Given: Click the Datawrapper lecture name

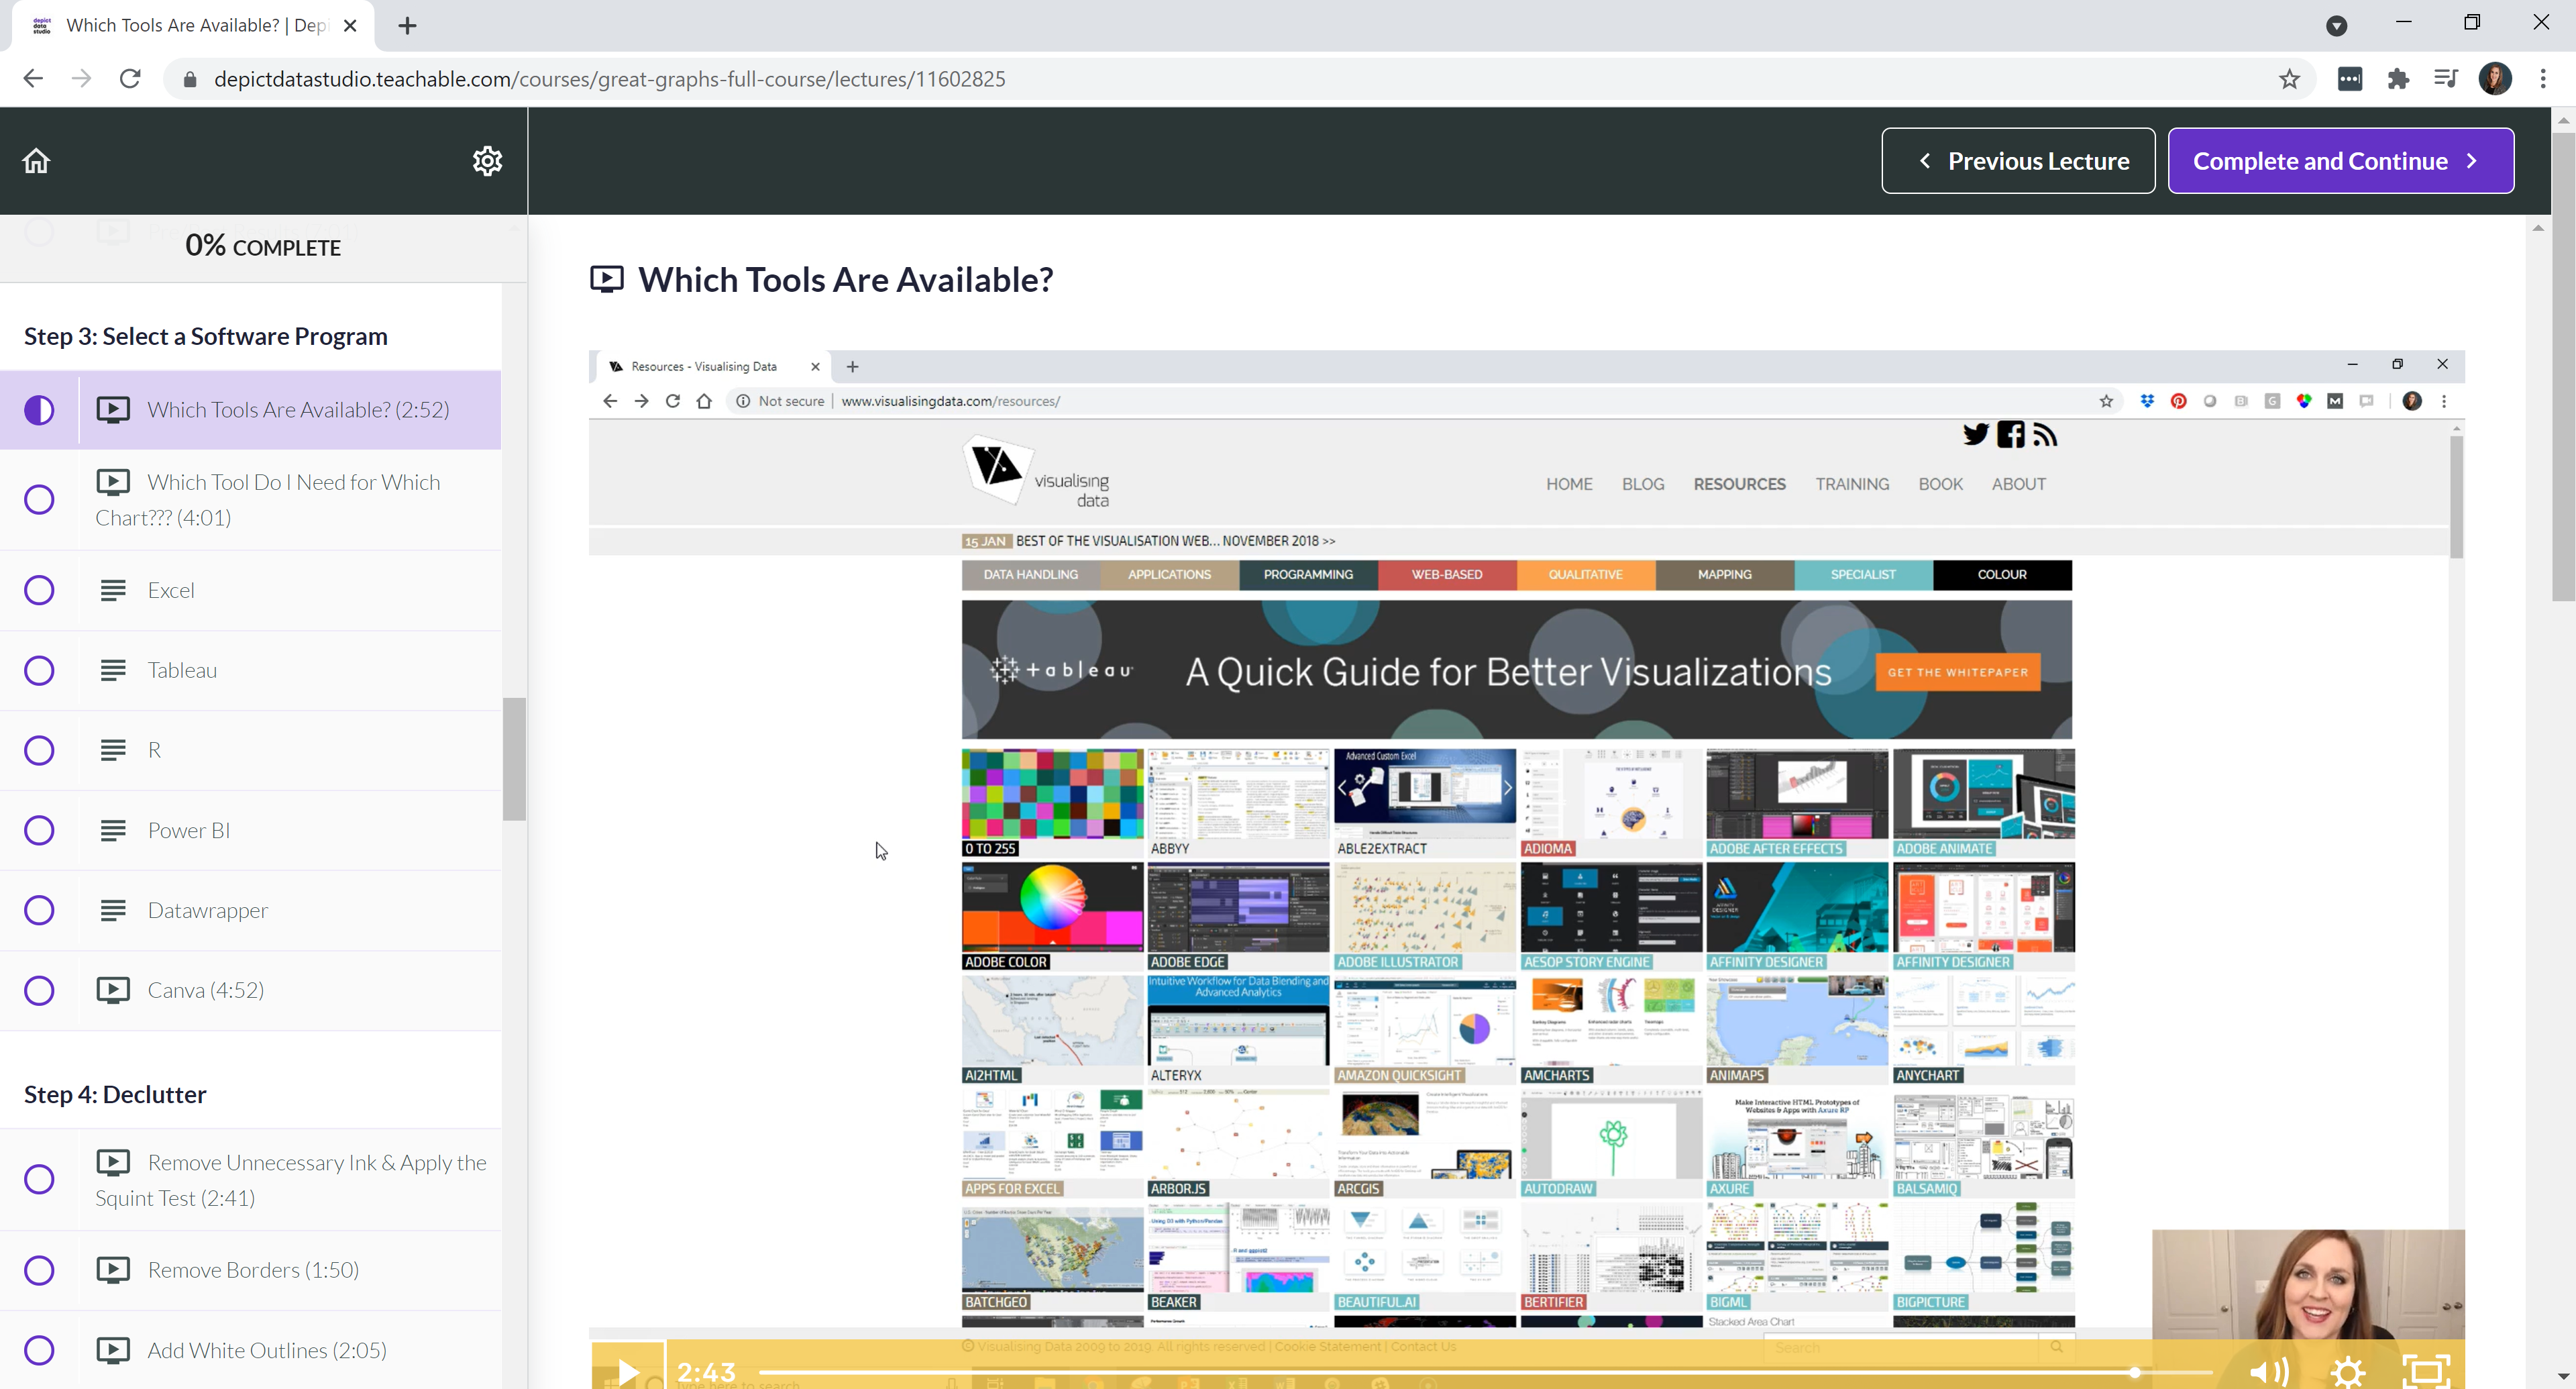Looking at the screenshot, I should click(x=208, y=911).
